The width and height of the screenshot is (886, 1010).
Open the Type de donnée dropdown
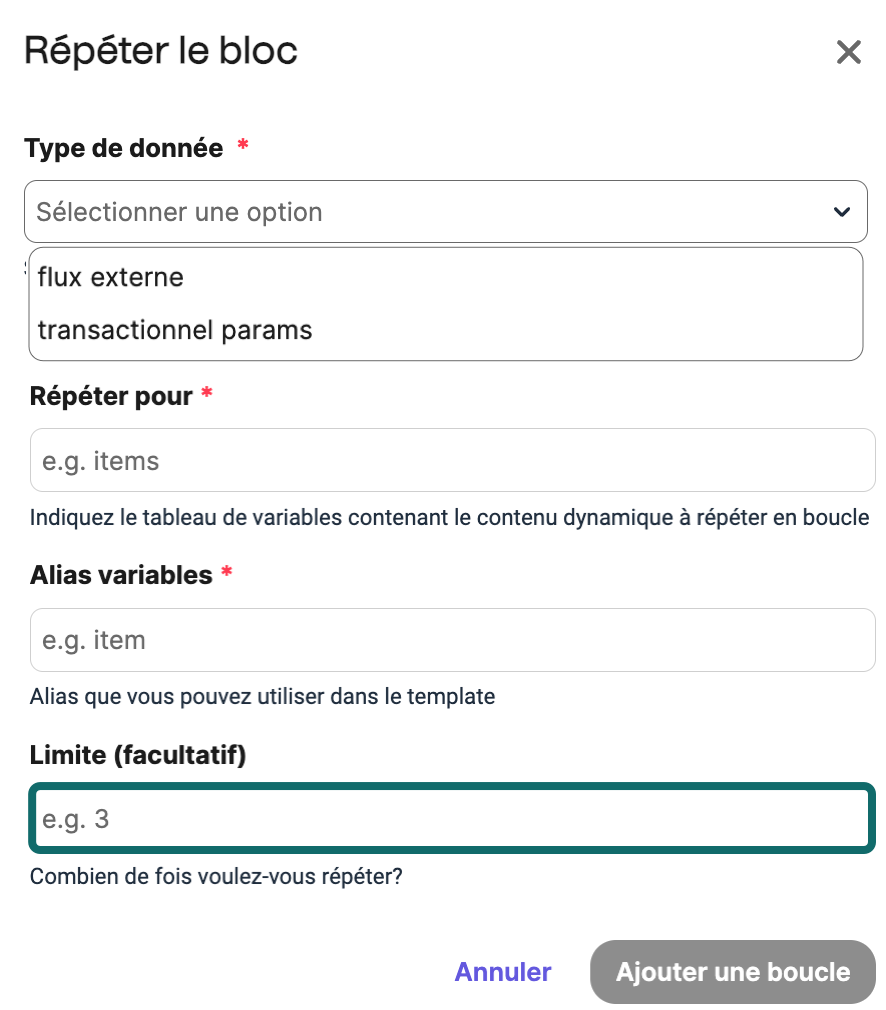coord(445,211)
